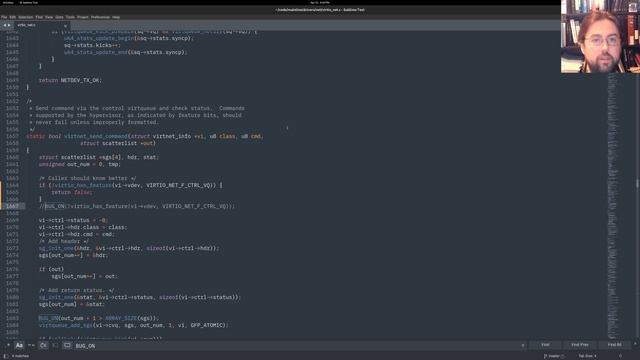Toggle wrap search option
Image resolution: width=640 pixels, height=360 pixels.
click(x=43, y=345)
